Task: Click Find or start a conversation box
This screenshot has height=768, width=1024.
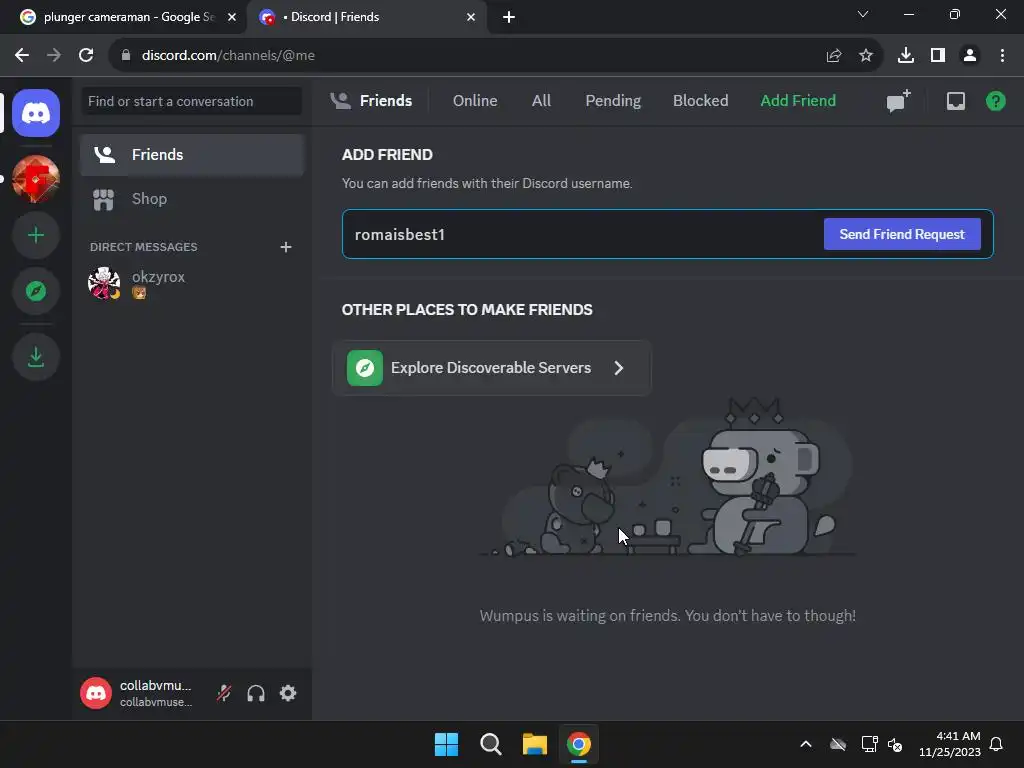Action: click(191, 101)
